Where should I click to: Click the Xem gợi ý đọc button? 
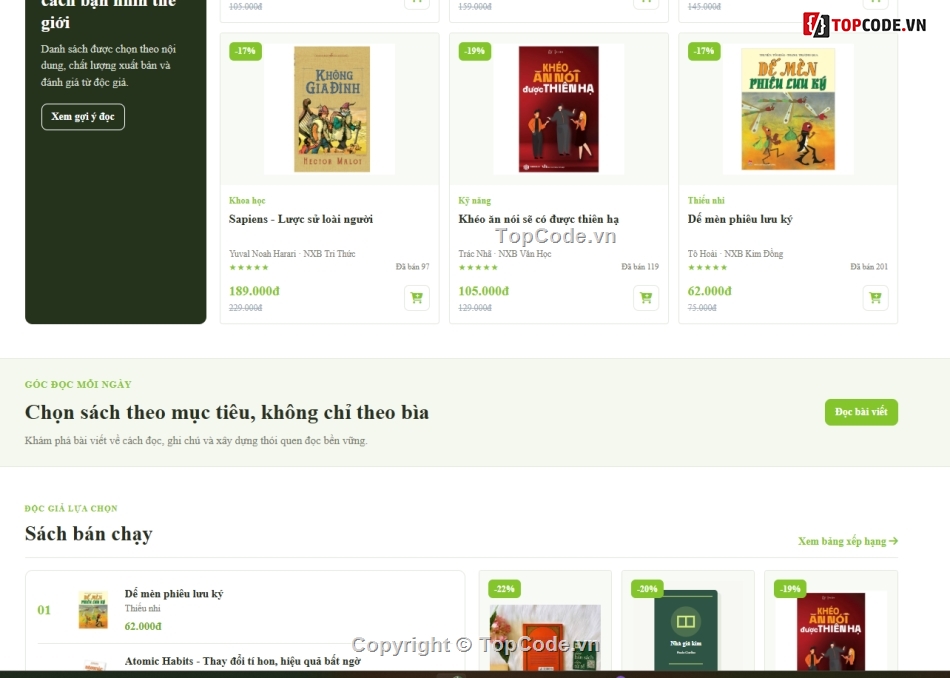coord(83,117)
